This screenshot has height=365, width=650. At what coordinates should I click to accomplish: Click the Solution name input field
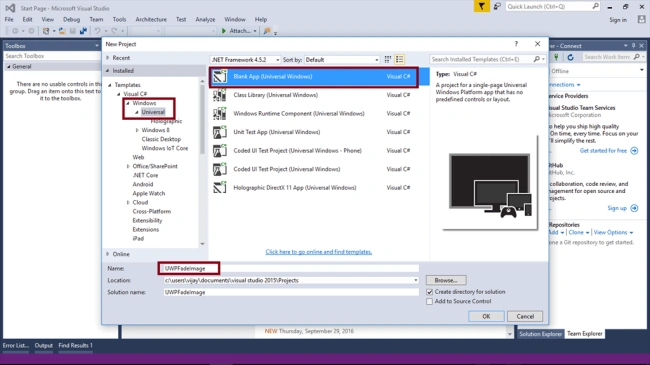(x=291, y=292)
